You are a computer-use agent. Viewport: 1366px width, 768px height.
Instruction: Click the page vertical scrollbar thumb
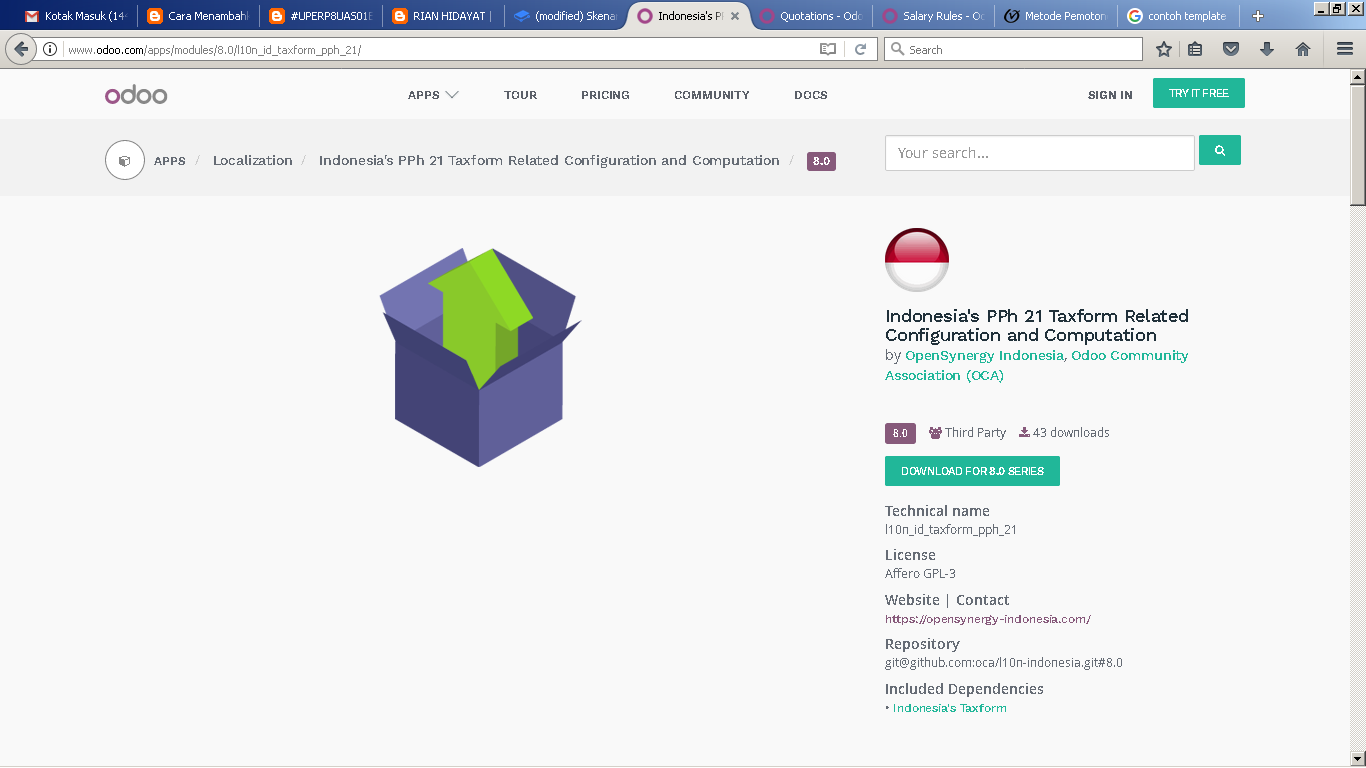[1358, 146]
